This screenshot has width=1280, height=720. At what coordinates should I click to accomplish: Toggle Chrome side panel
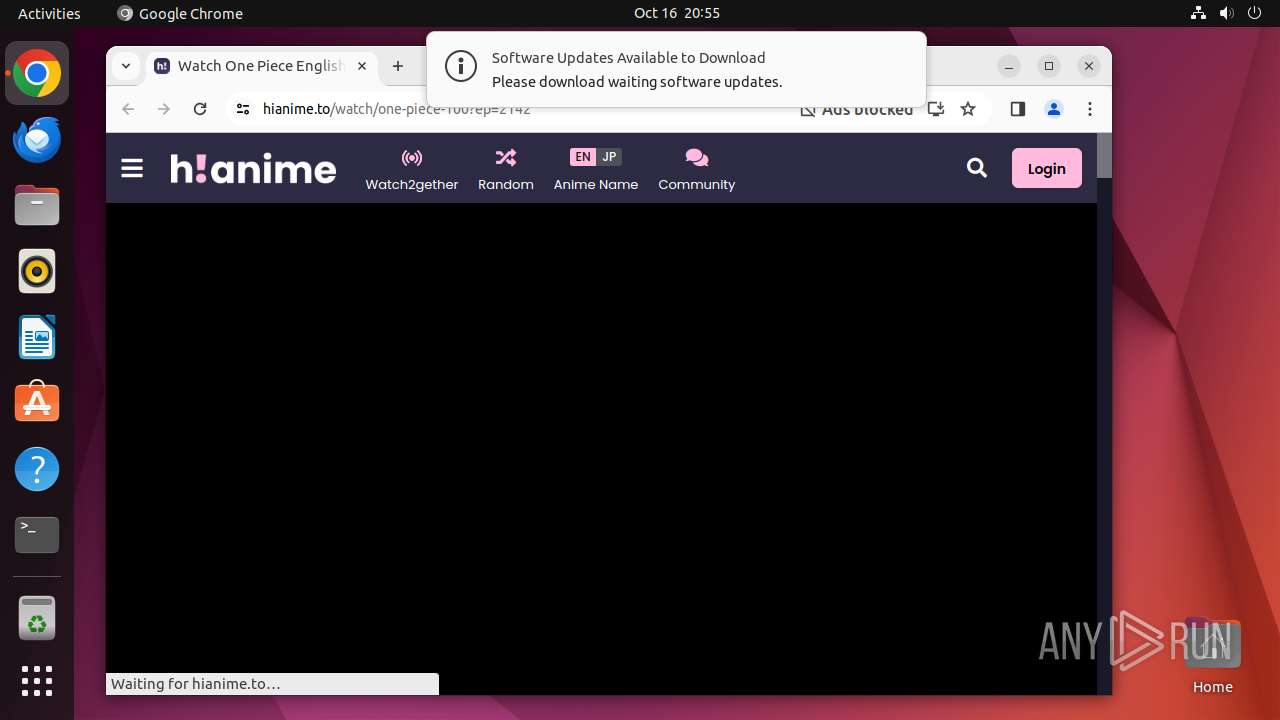(x=1018, y=109)
